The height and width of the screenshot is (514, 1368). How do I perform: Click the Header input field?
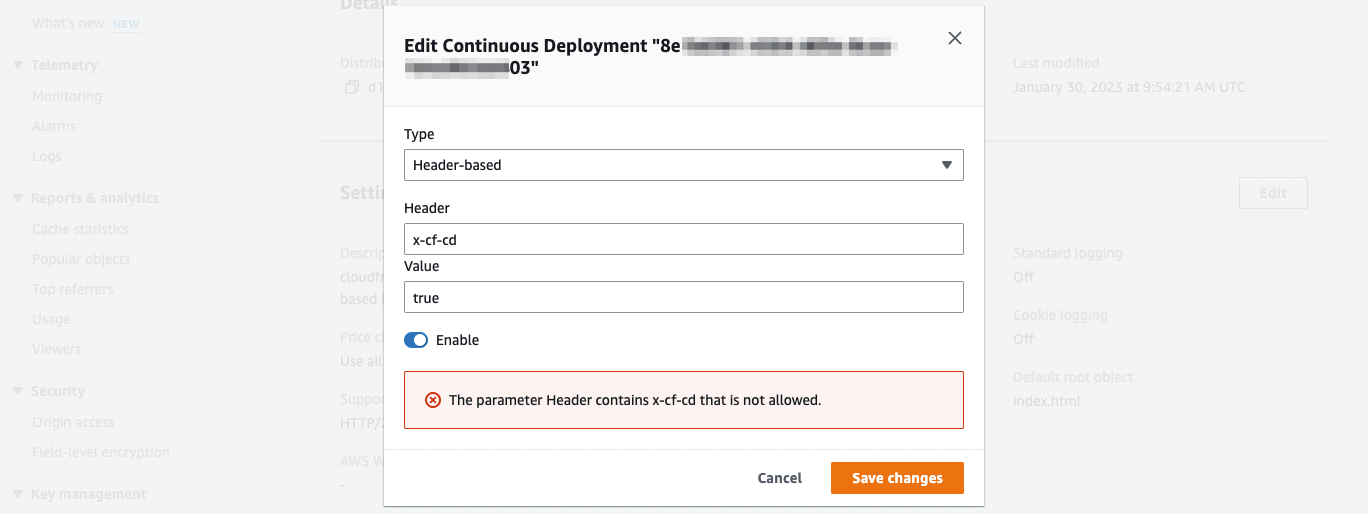click(x=684, y=239)
